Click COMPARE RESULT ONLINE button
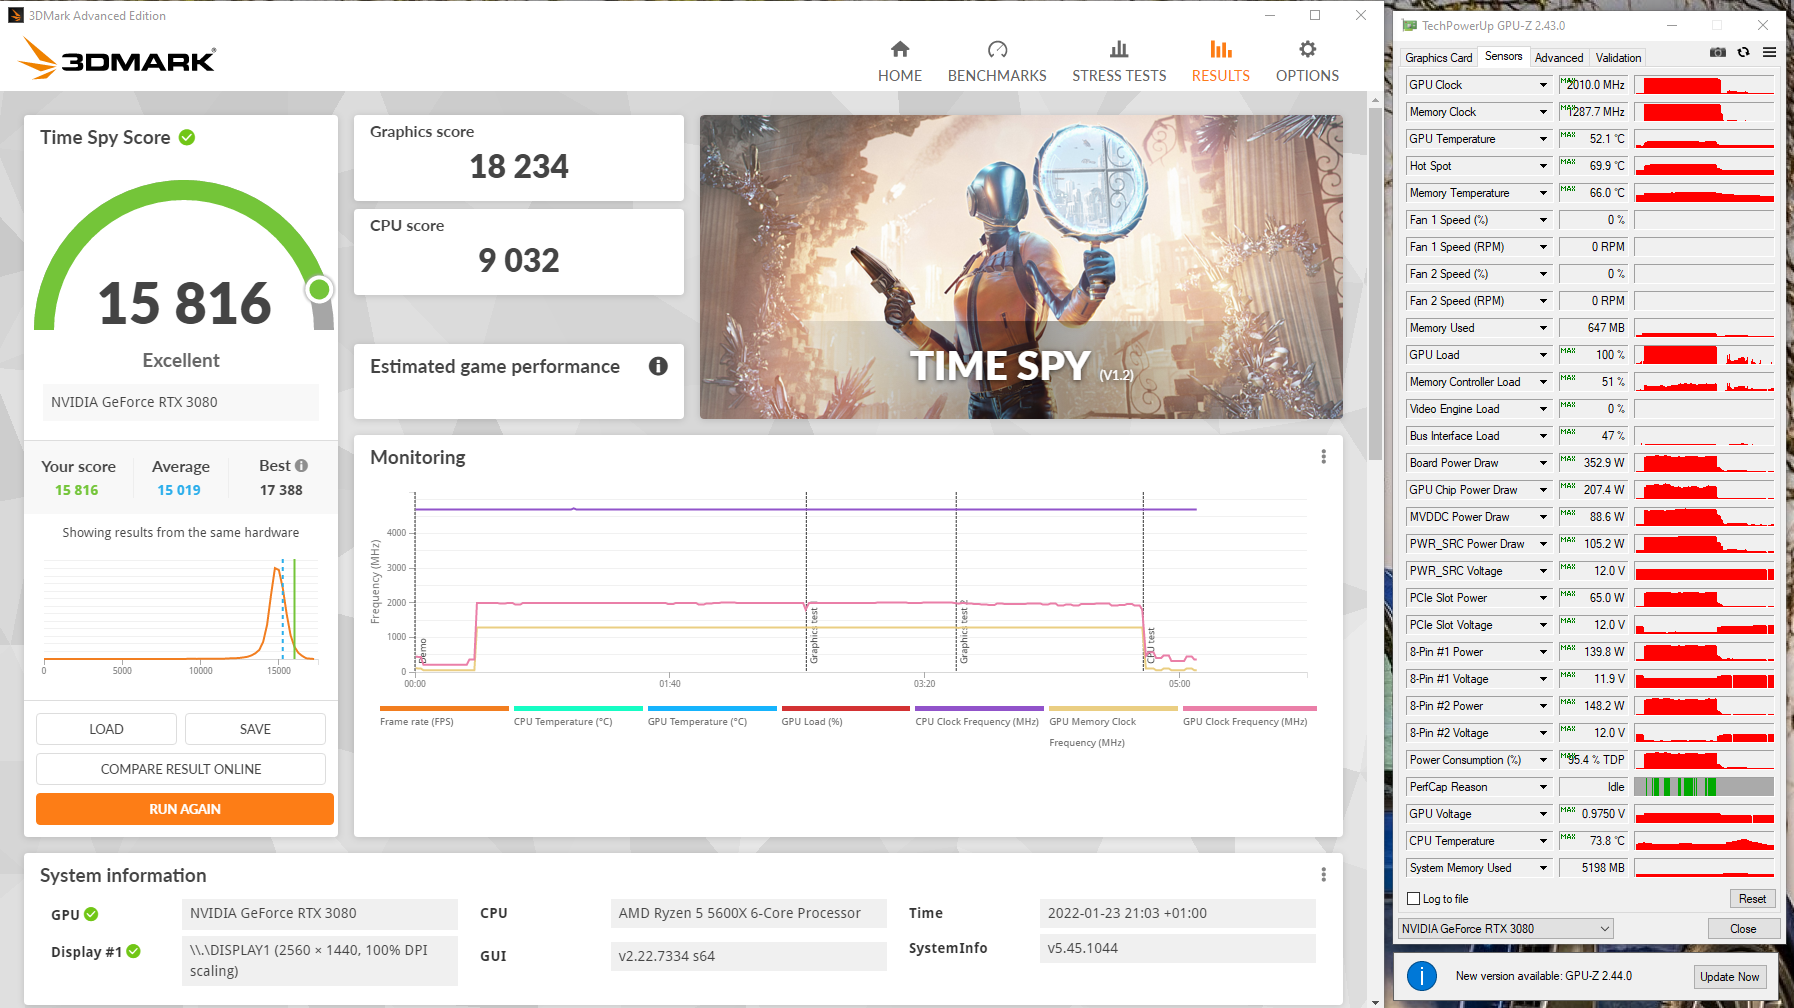The image size is (1794, 1008). click(181, 769)
